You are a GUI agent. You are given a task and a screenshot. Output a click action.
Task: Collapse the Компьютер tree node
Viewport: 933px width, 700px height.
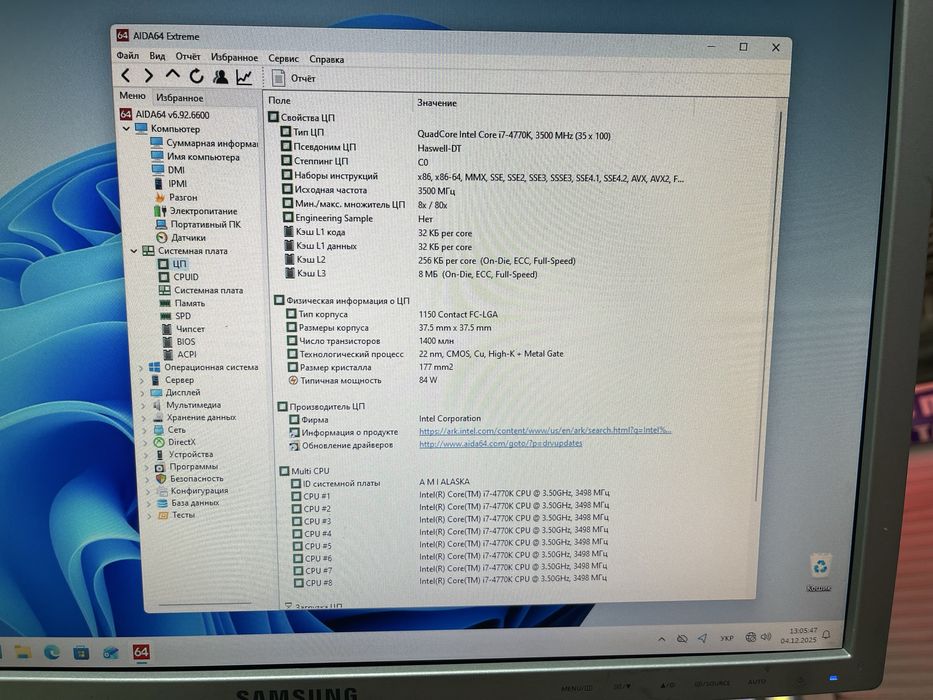click(x=126, y=129)
